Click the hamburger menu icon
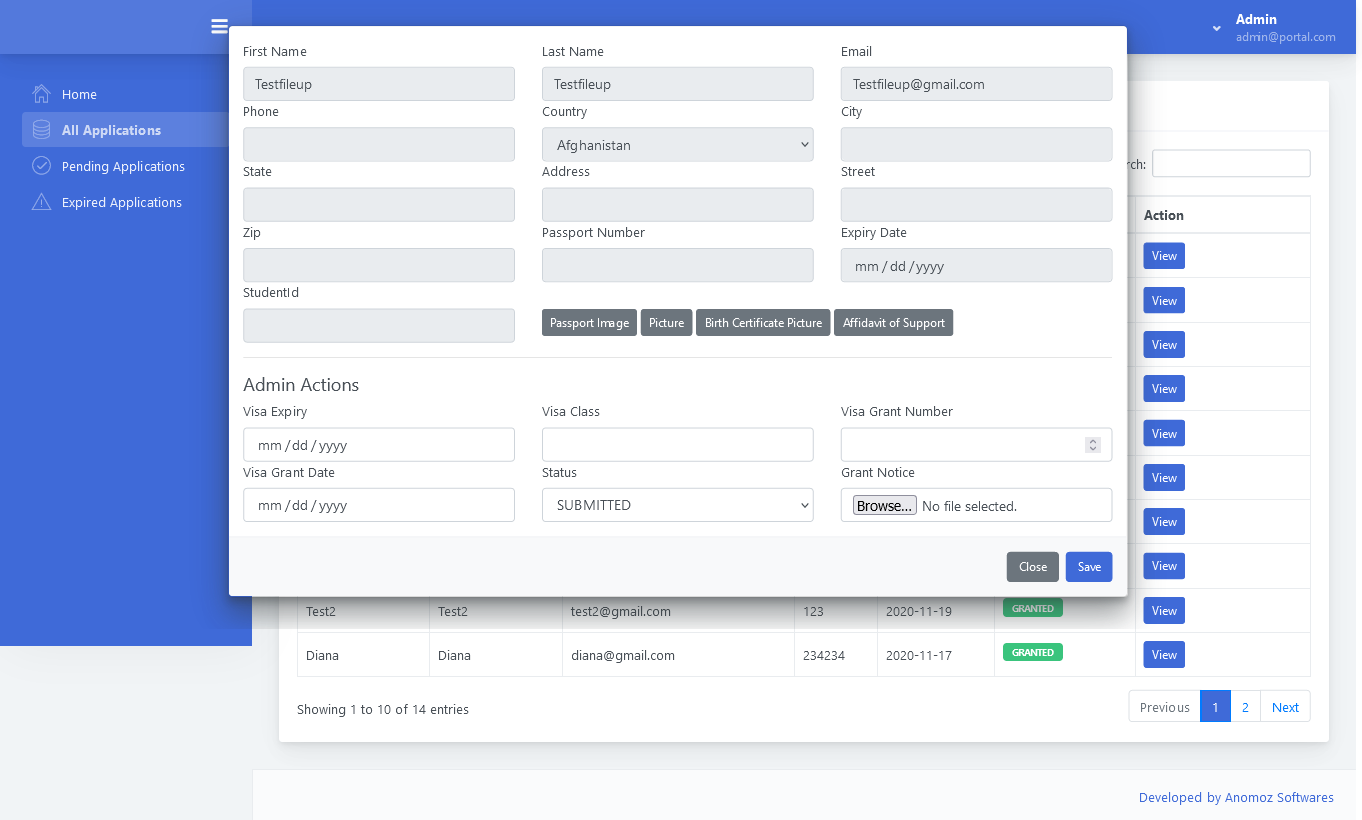The height and width of the screenshot is (820, 1362). point(220,27)
